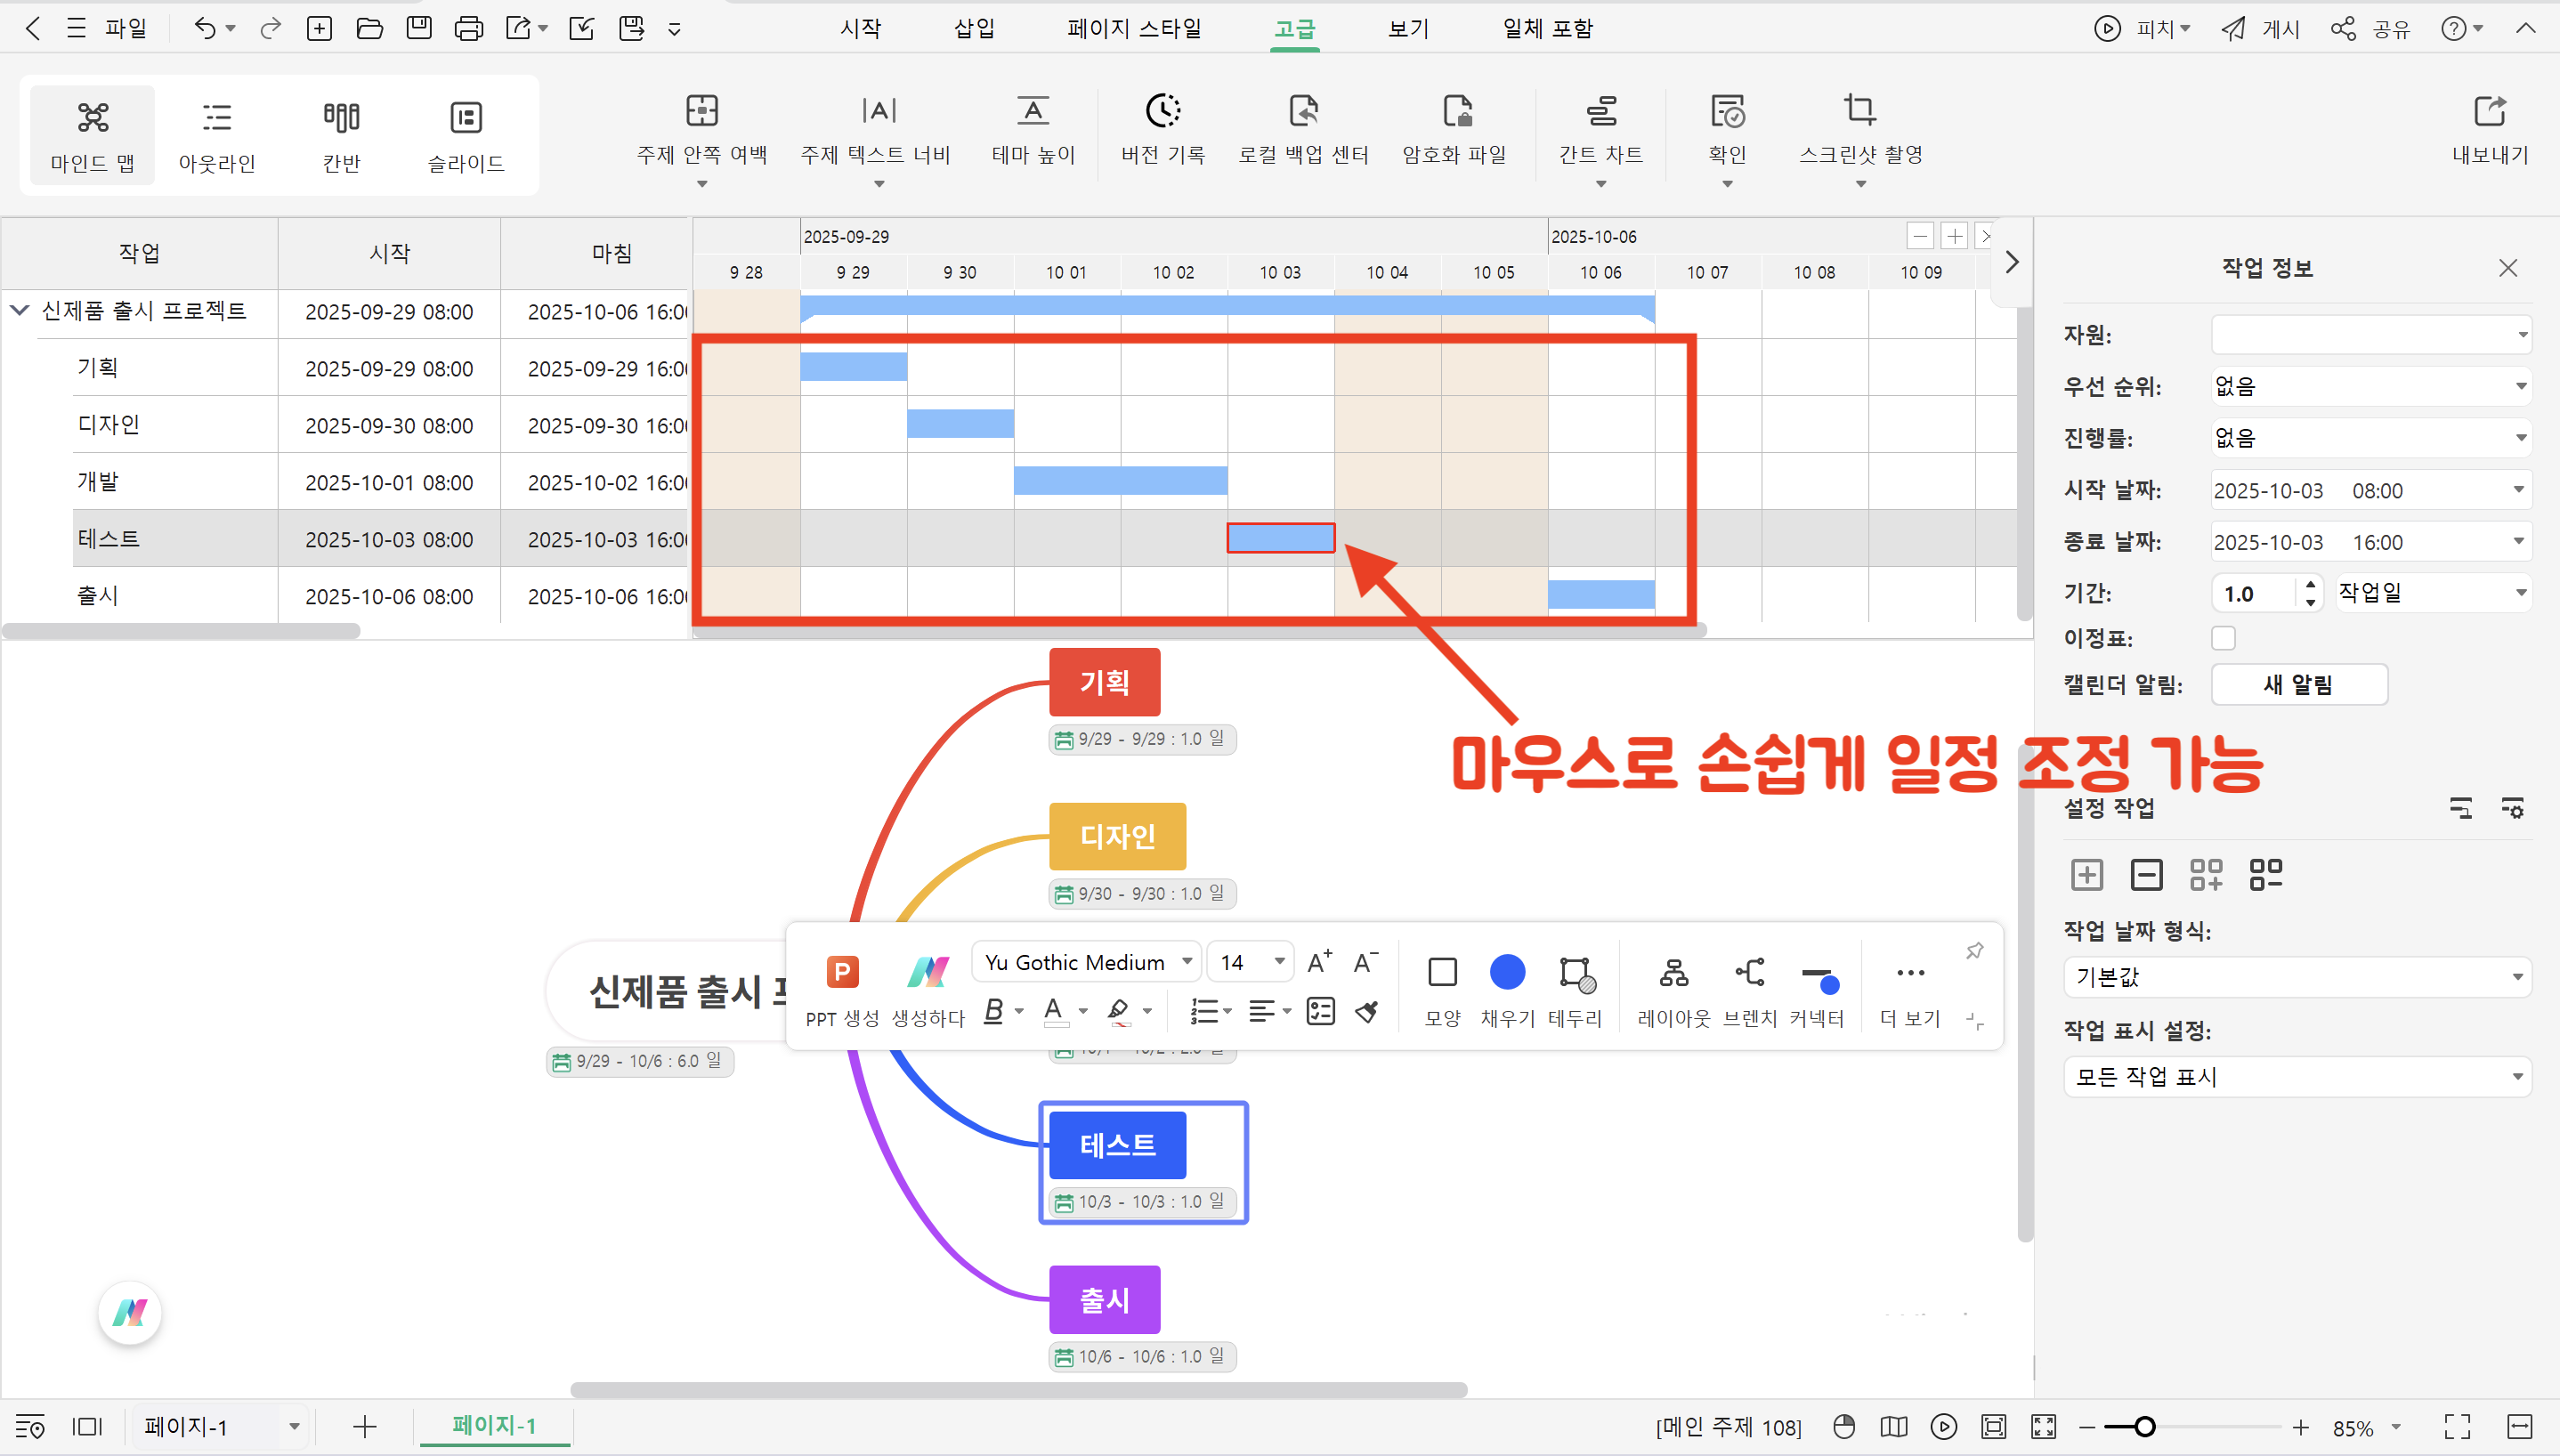Switch to the 보기 ribbon tab
Image resolution: width=2560 pixels, height=1456 pixels.
pos(1406,28)
